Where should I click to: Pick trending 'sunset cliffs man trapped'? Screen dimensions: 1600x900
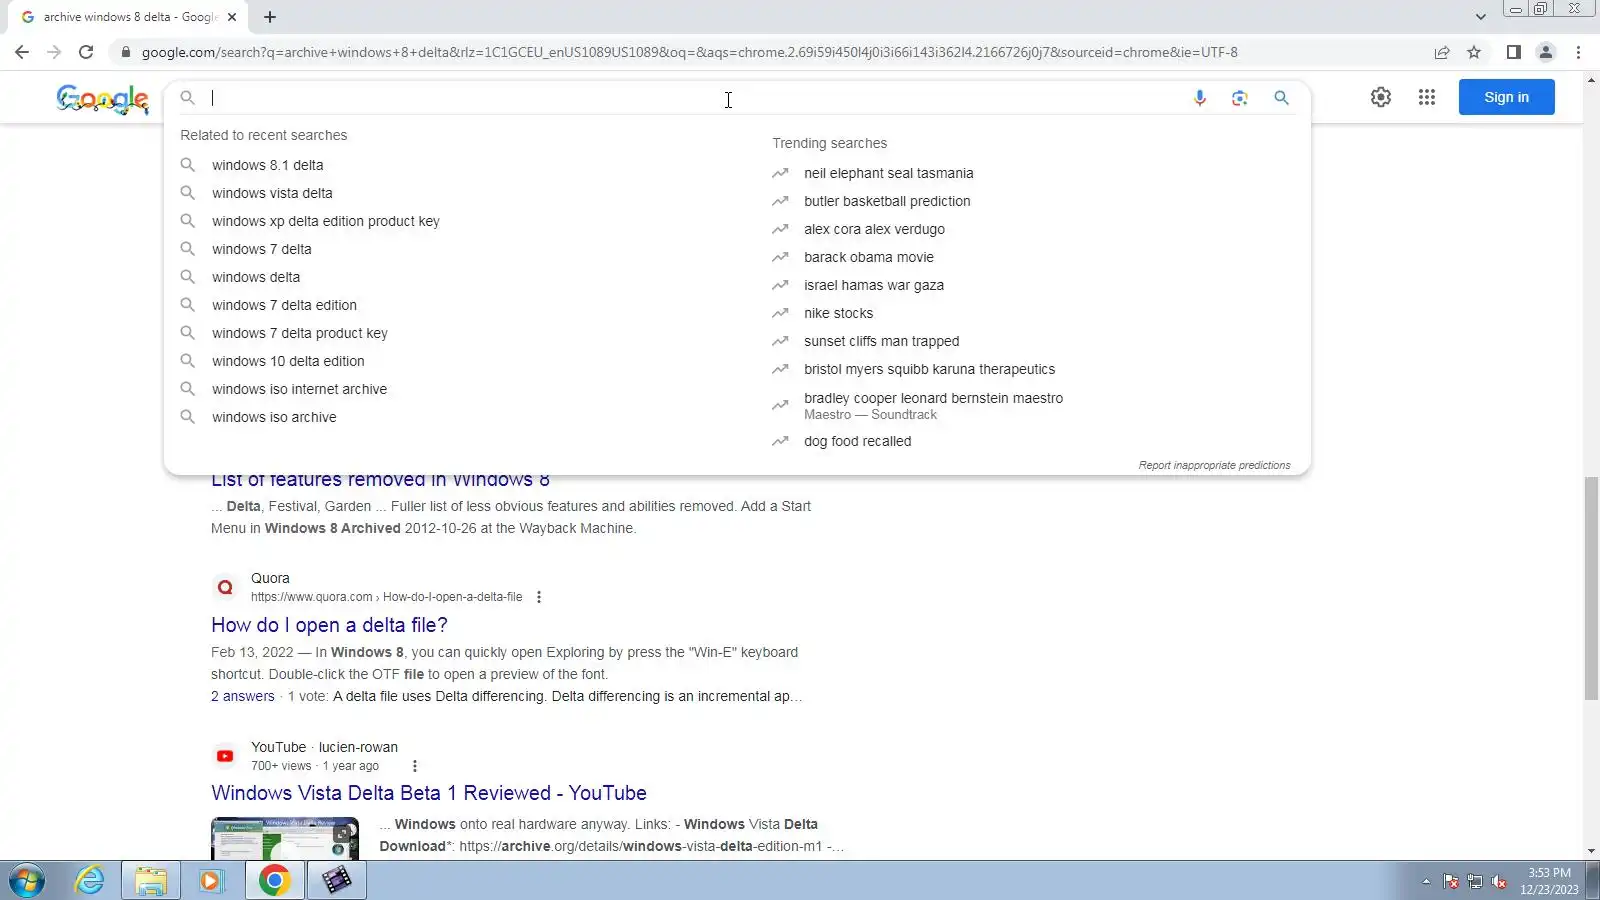point(881,341)
